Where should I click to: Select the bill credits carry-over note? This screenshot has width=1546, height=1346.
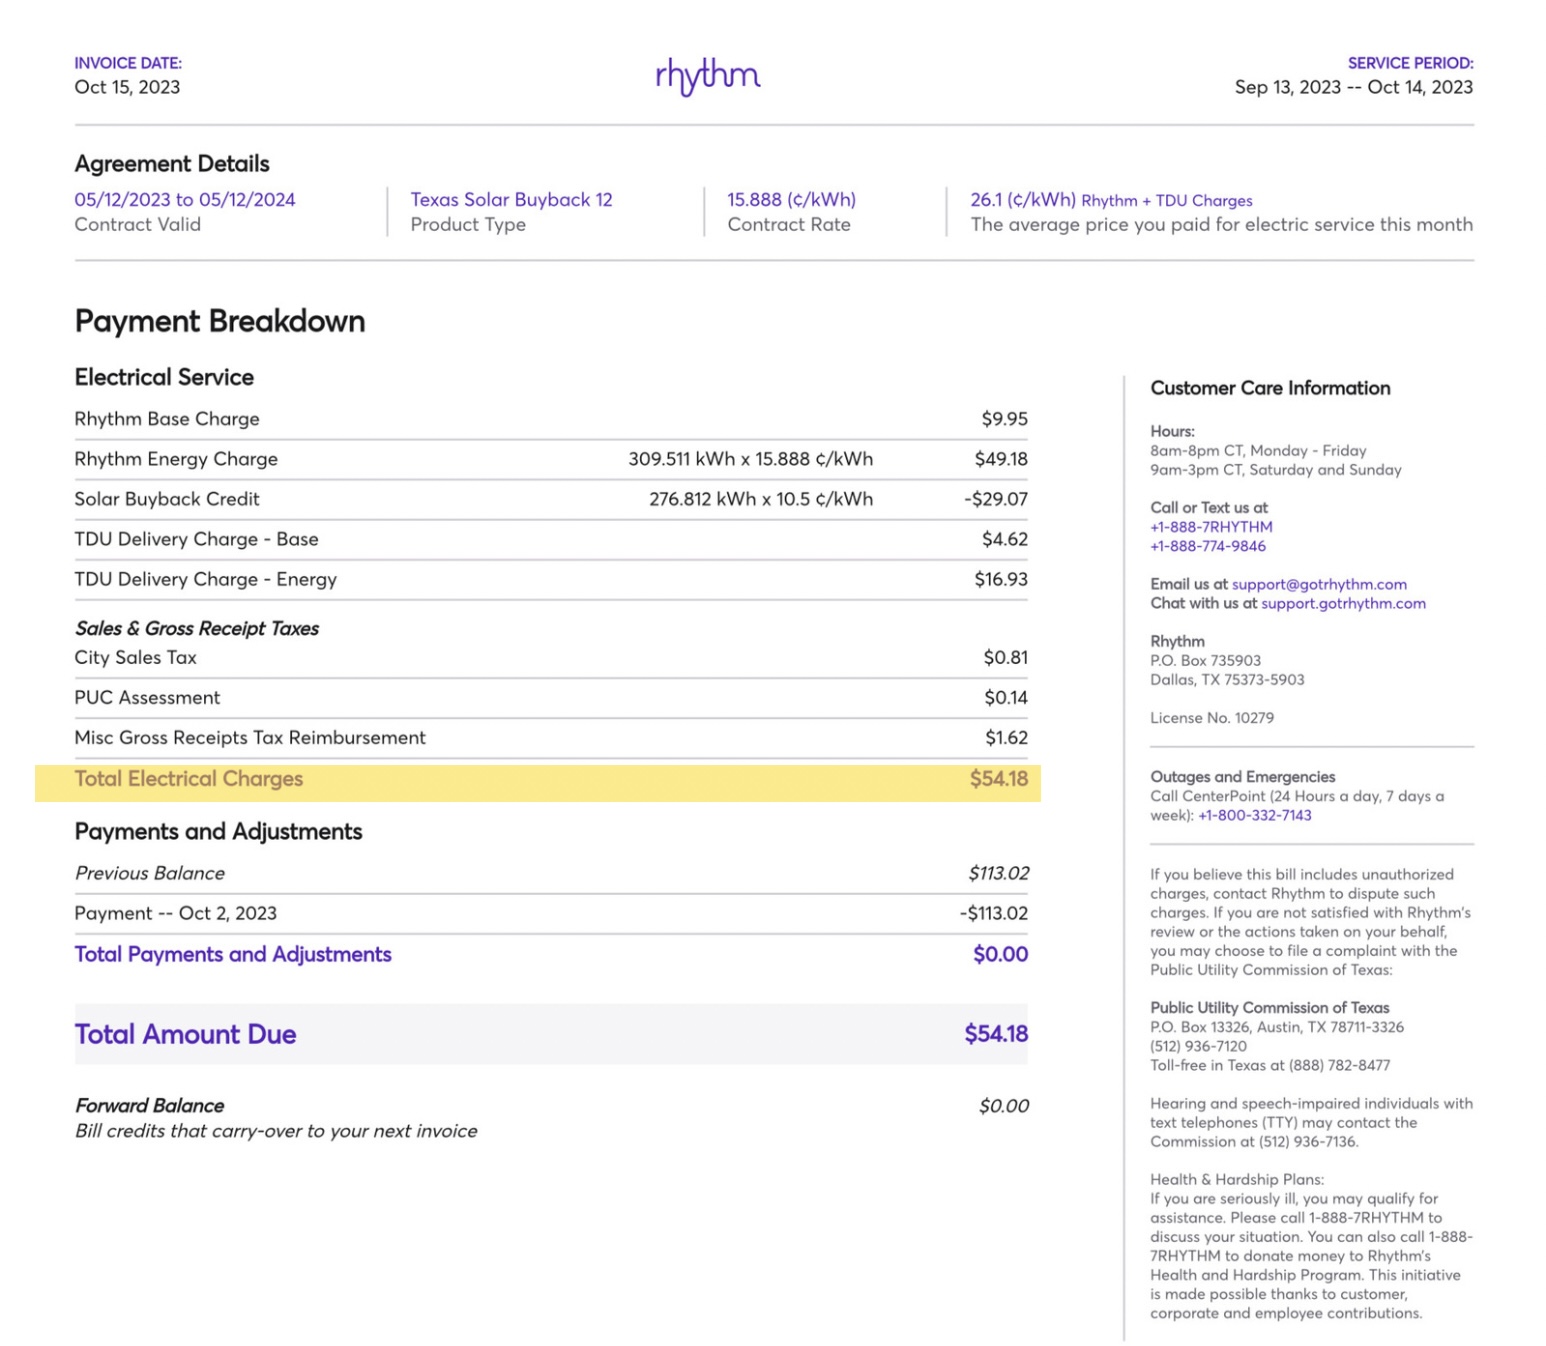276,1131
